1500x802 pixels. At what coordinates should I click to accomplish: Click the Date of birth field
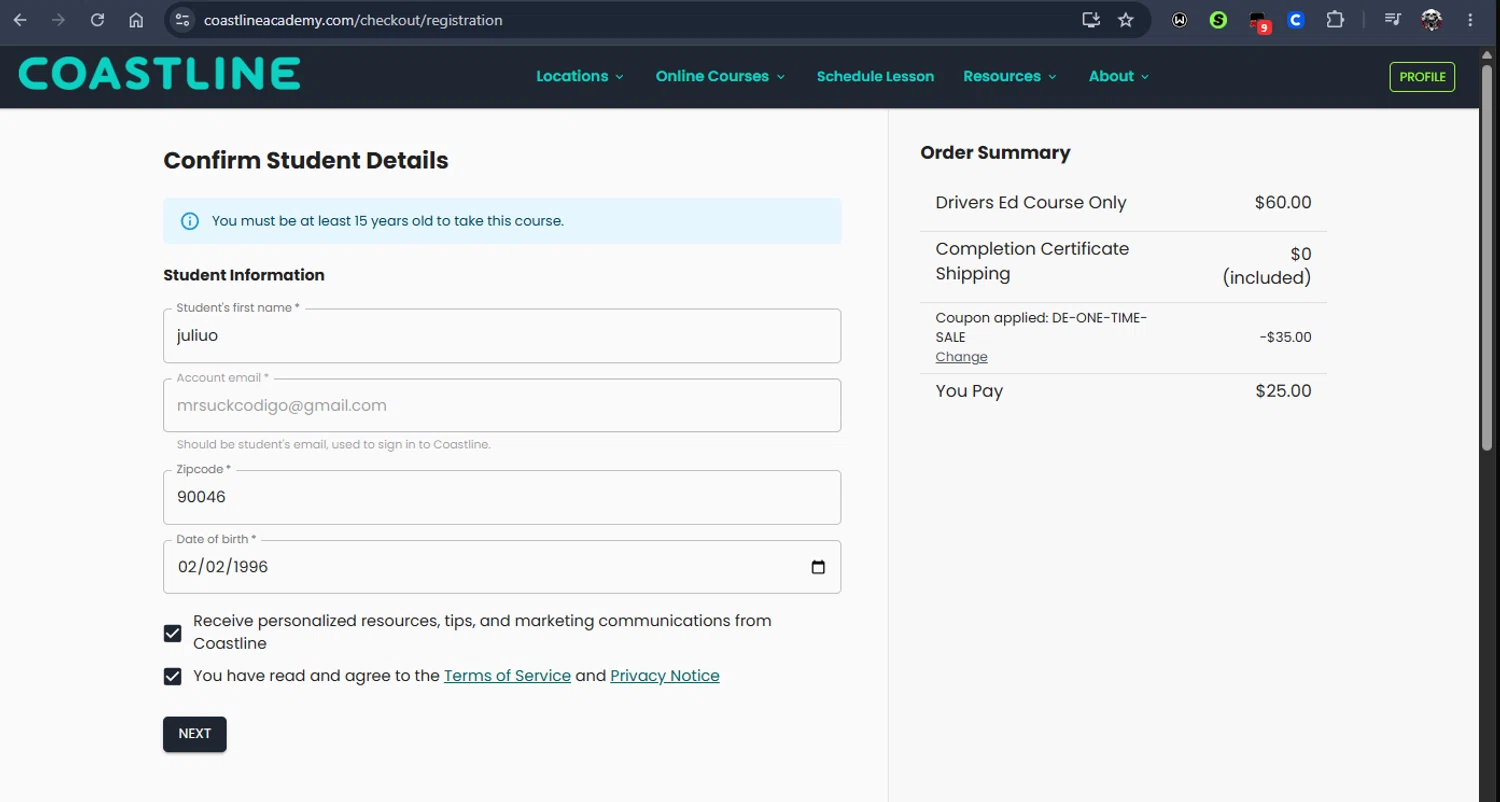point(502,567)
